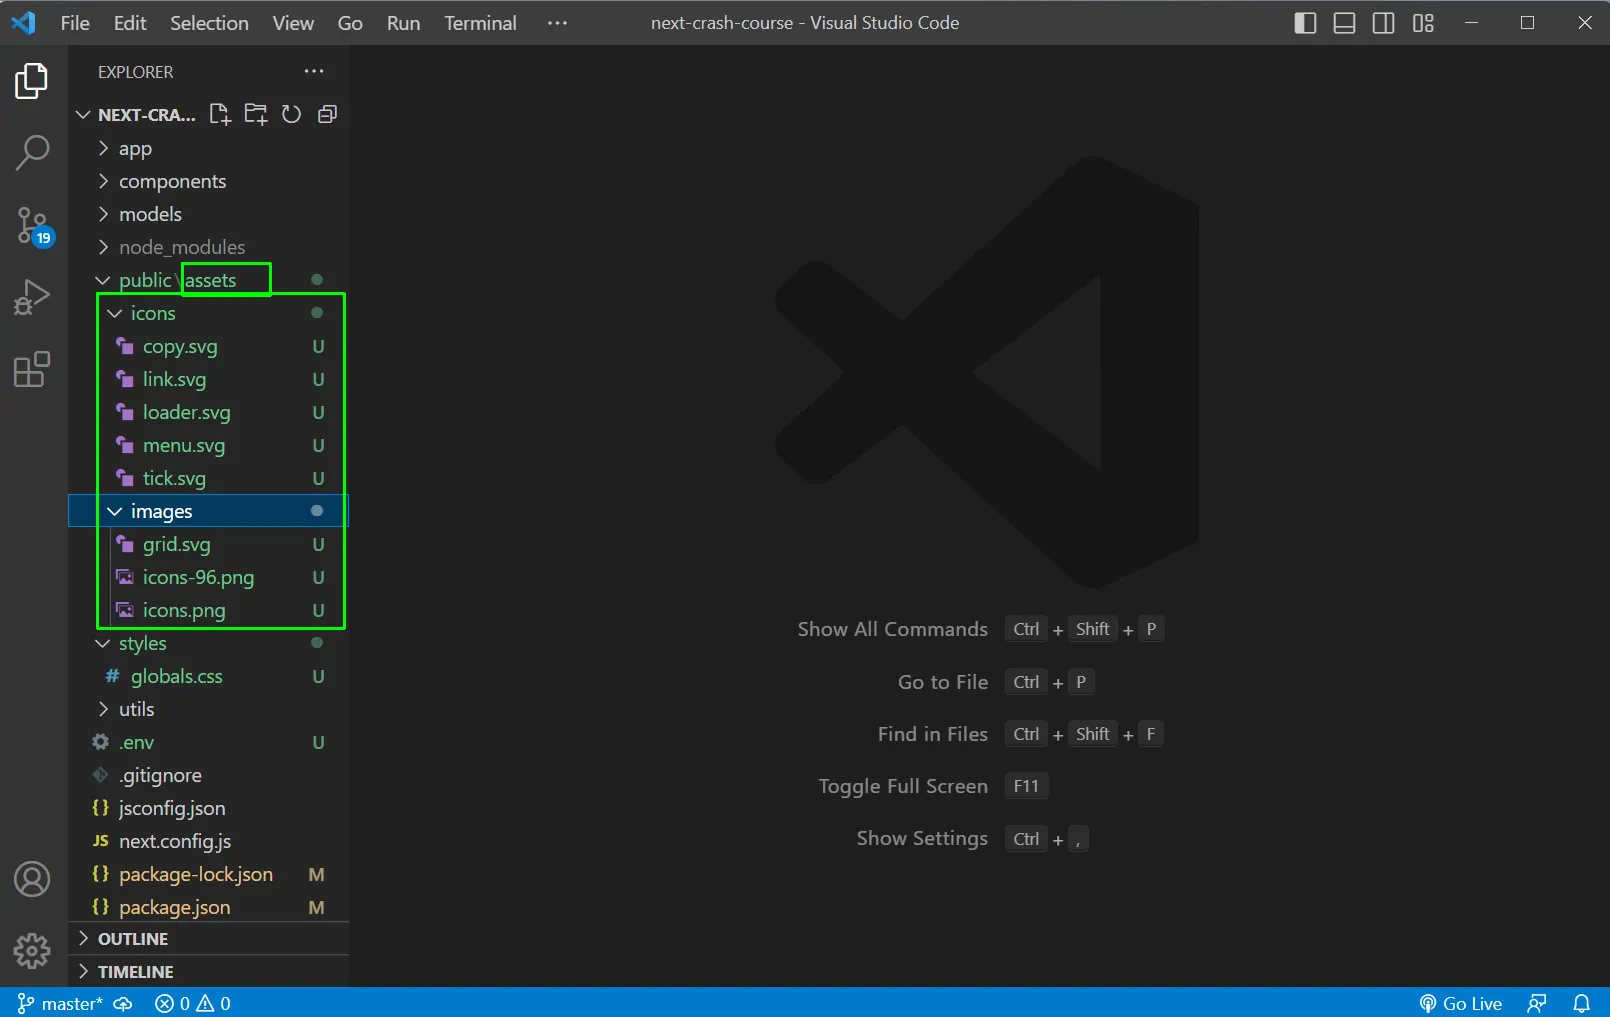
Task: Click the master branch indicator in status bar
Action: pos(60,1003)
